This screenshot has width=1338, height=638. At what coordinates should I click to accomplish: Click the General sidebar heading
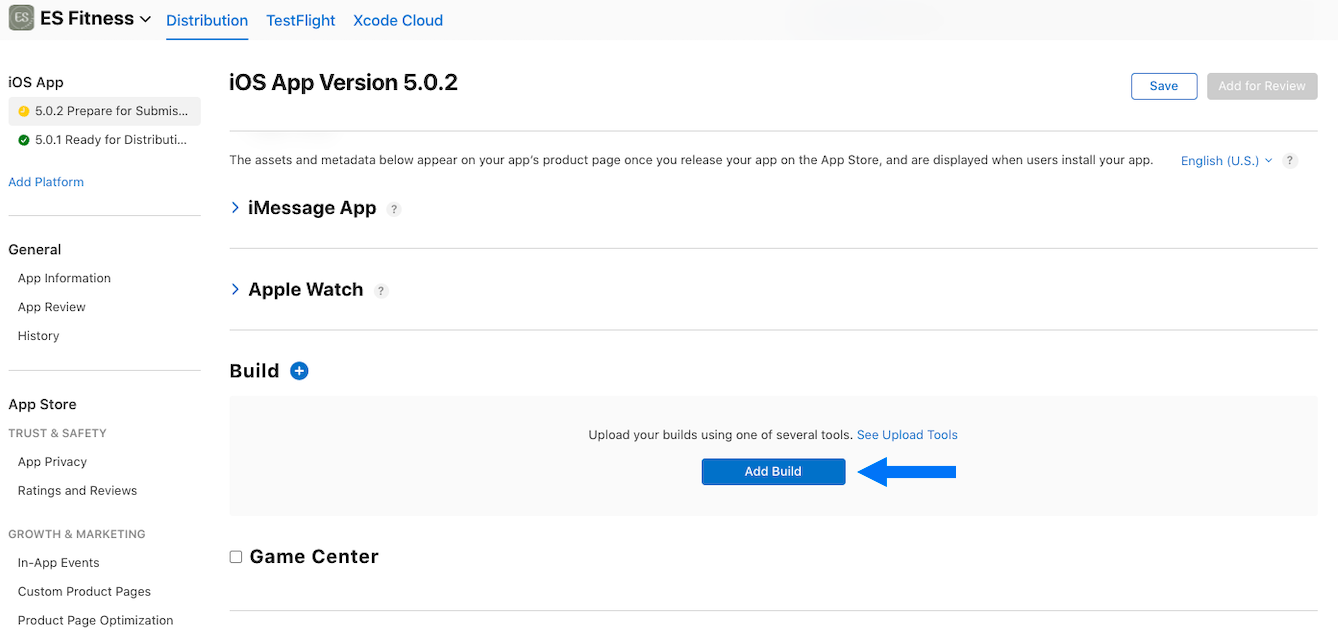(x=35, y=250)
